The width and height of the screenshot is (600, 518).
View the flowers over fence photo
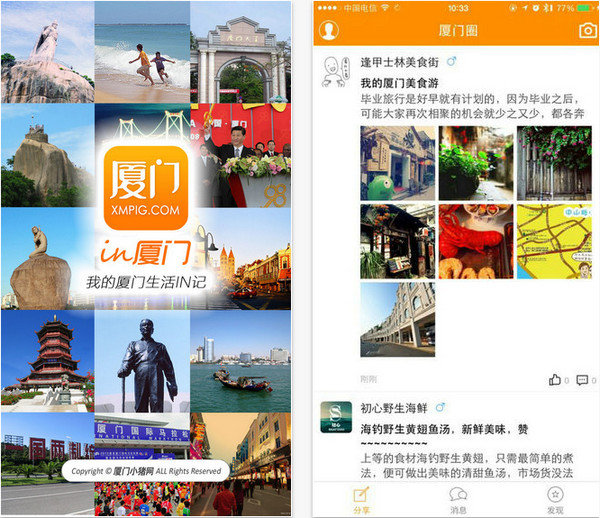(x=554, y=163)
